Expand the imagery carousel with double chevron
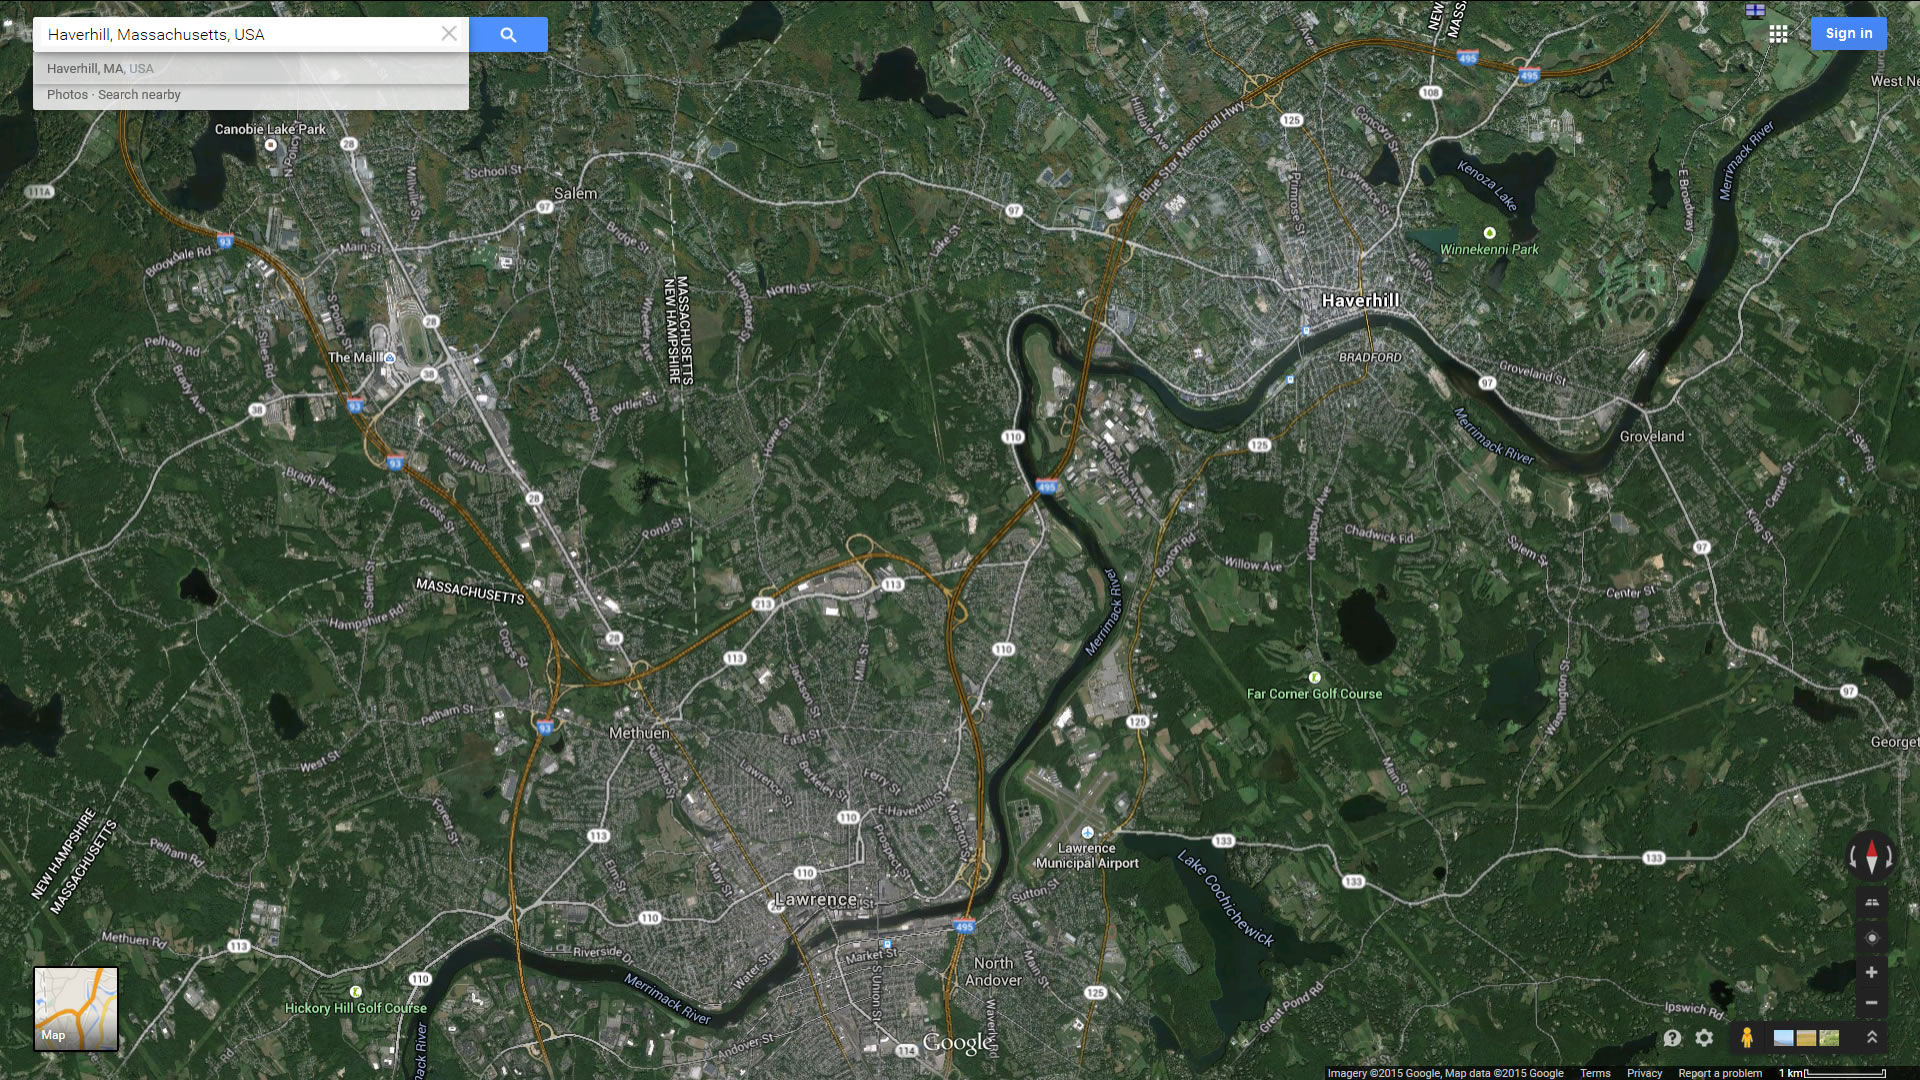The image size is (1920, 1080). pyautogui.click(x=1872, y=1038)
